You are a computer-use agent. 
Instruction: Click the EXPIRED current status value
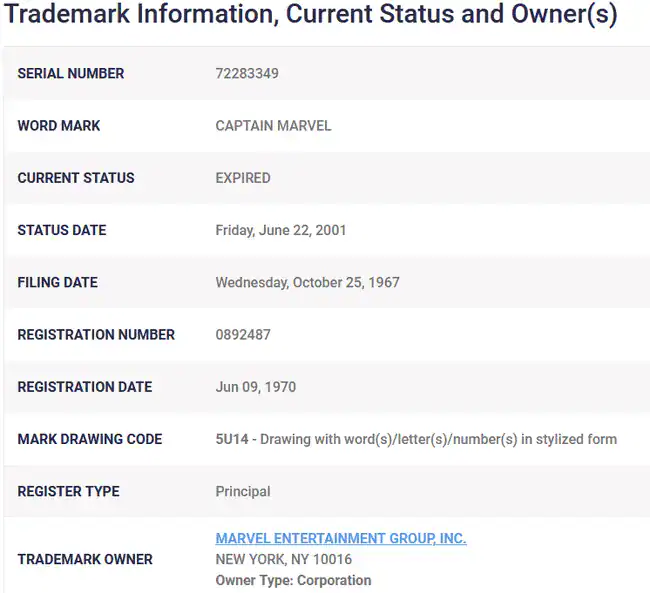click(243, 178)
